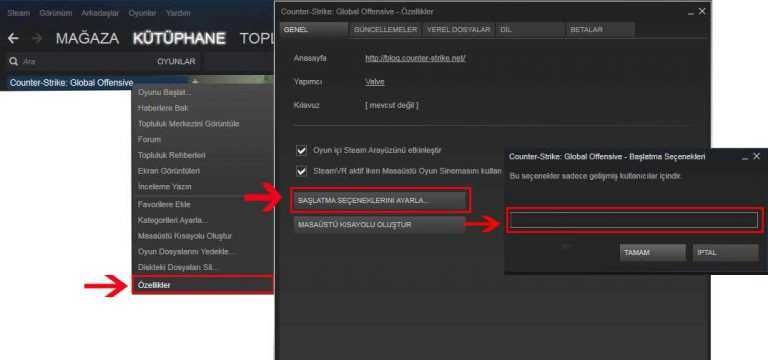
Task: Click the back arrow in Steam navigation
Action: [13, 38]
